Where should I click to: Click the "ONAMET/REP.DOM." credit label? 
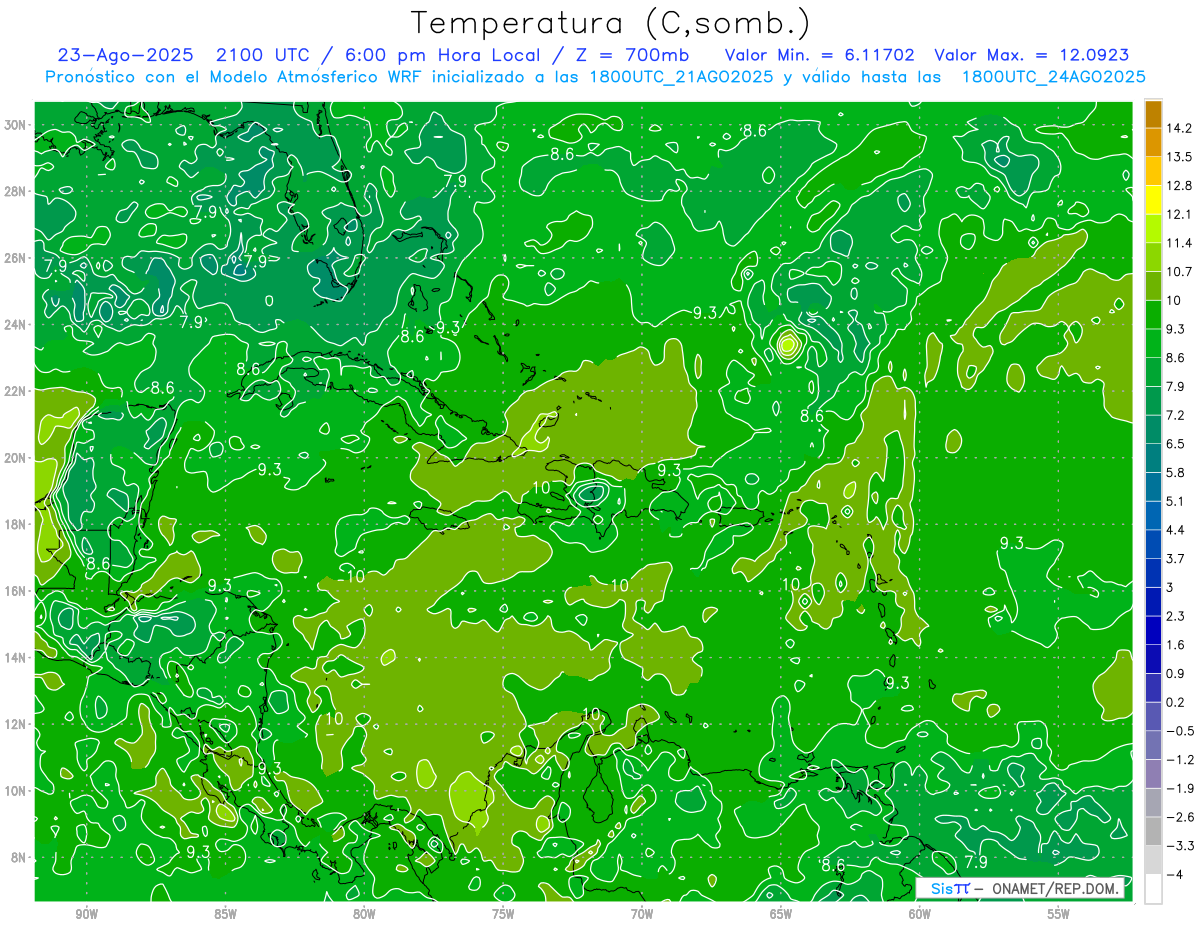pos(1055,888)
